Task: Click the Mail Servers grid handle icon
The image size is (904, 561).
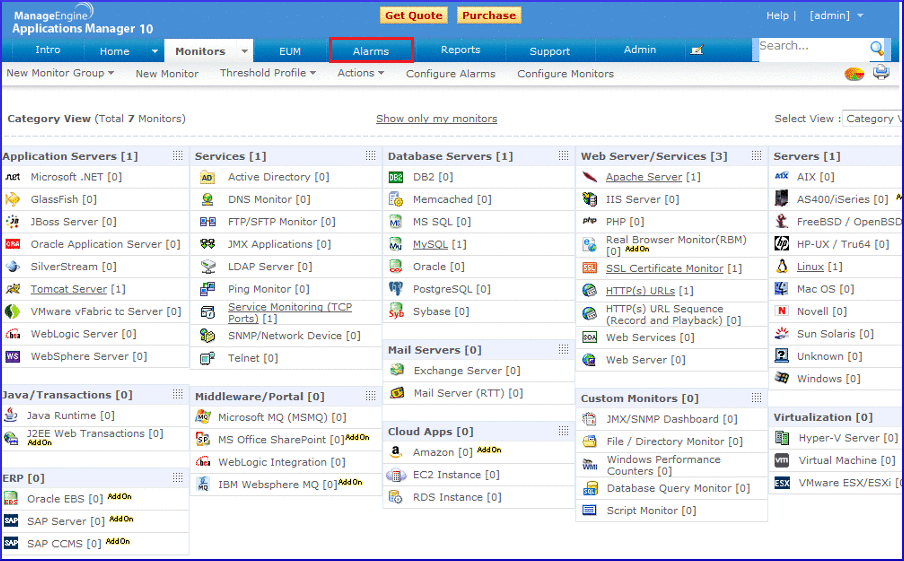Action: pyautogui.click(x=563, y=349)
